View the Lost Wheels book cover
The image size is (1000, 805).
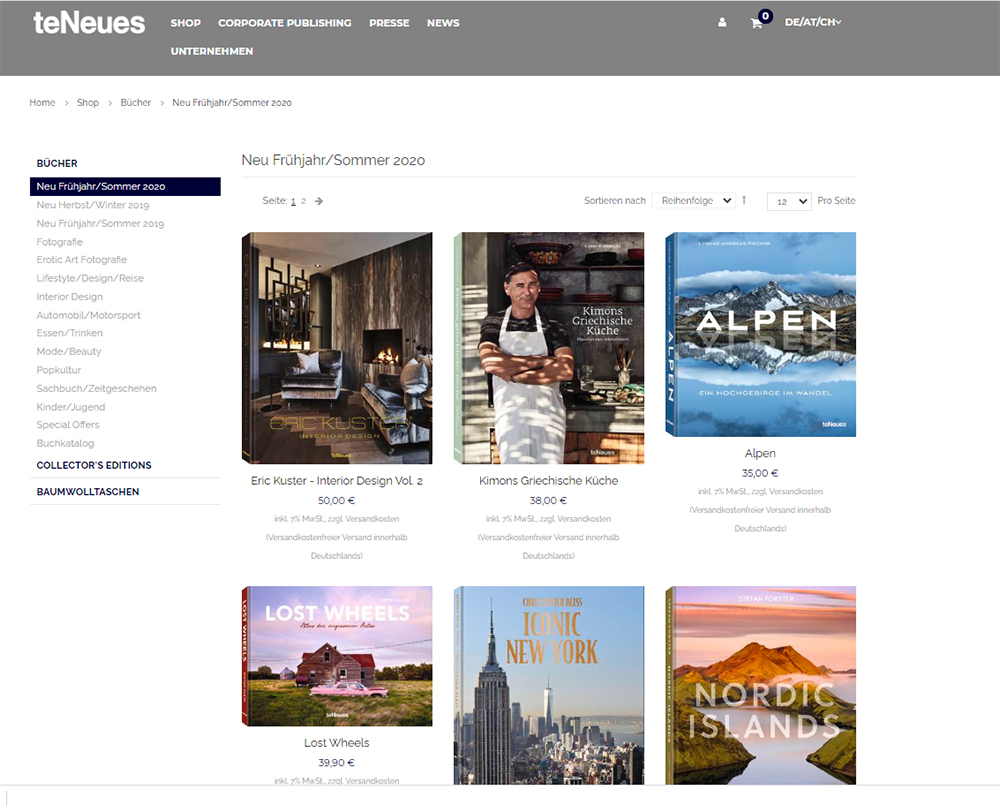[x=337, y=656]
